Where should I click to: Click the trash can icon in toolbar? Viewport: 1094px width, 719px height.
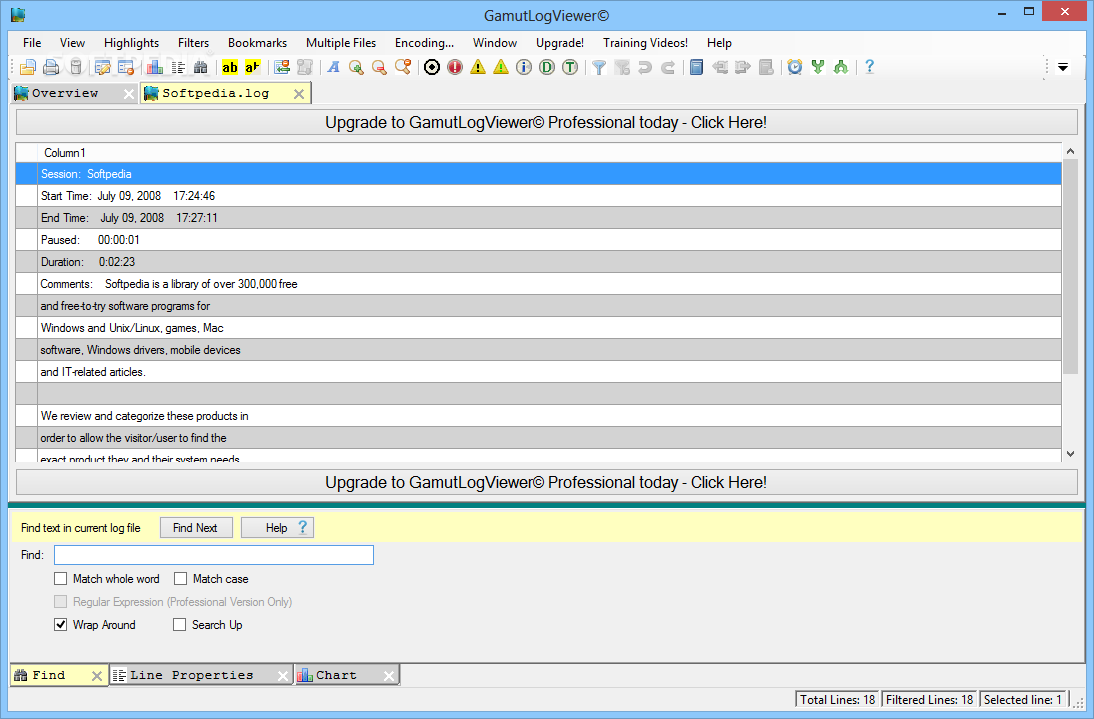(76, 68)
